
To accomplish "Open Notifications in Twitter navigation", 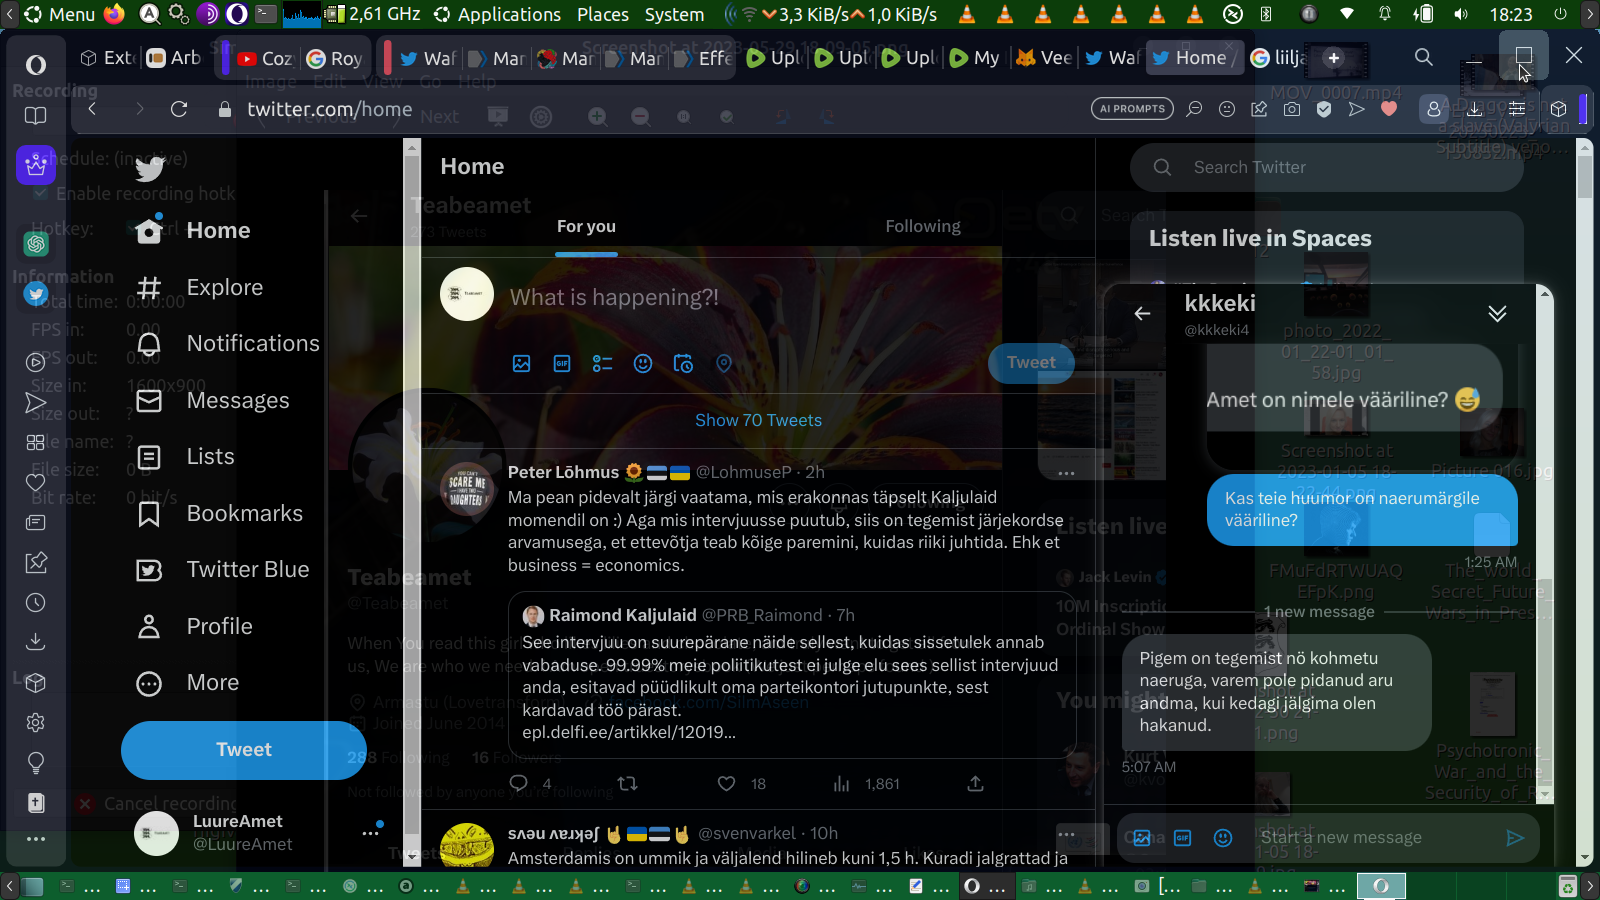I will [x=228, y=344].
